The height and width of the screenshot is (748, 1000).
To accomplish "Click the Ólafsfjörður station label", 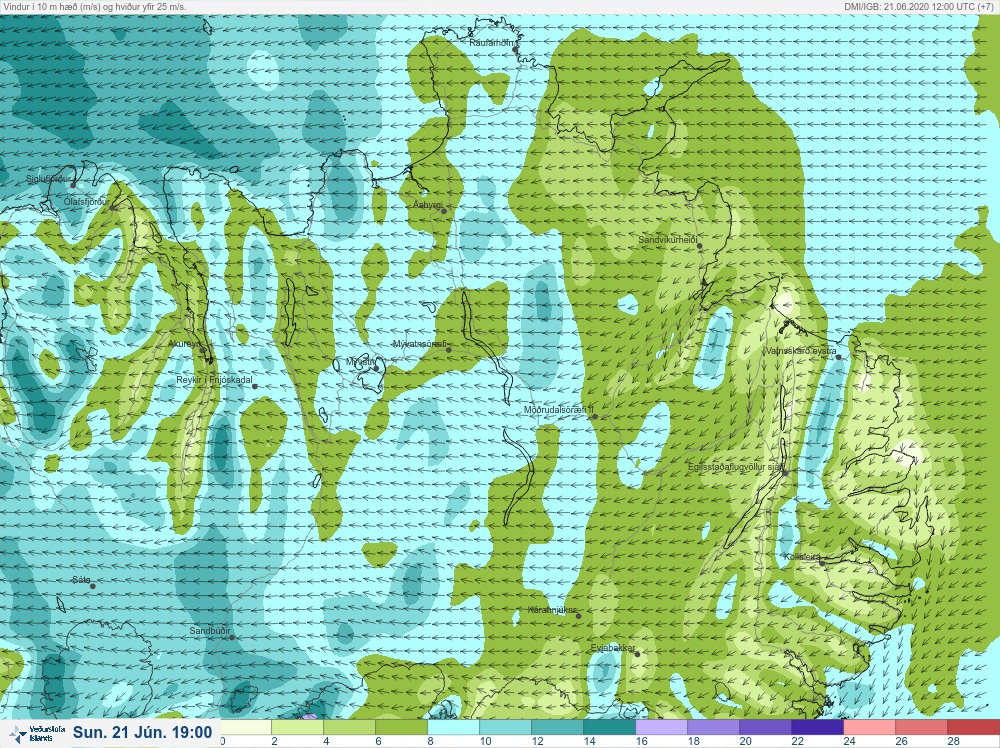I will click(87, 202).
